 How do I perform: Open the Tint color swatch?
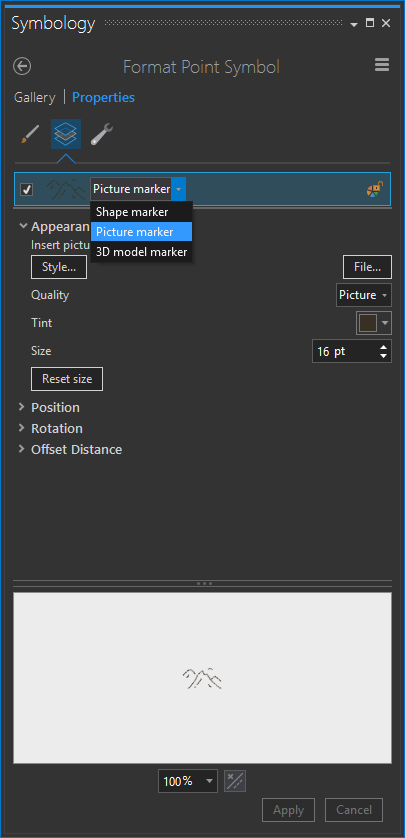[373, 323]
